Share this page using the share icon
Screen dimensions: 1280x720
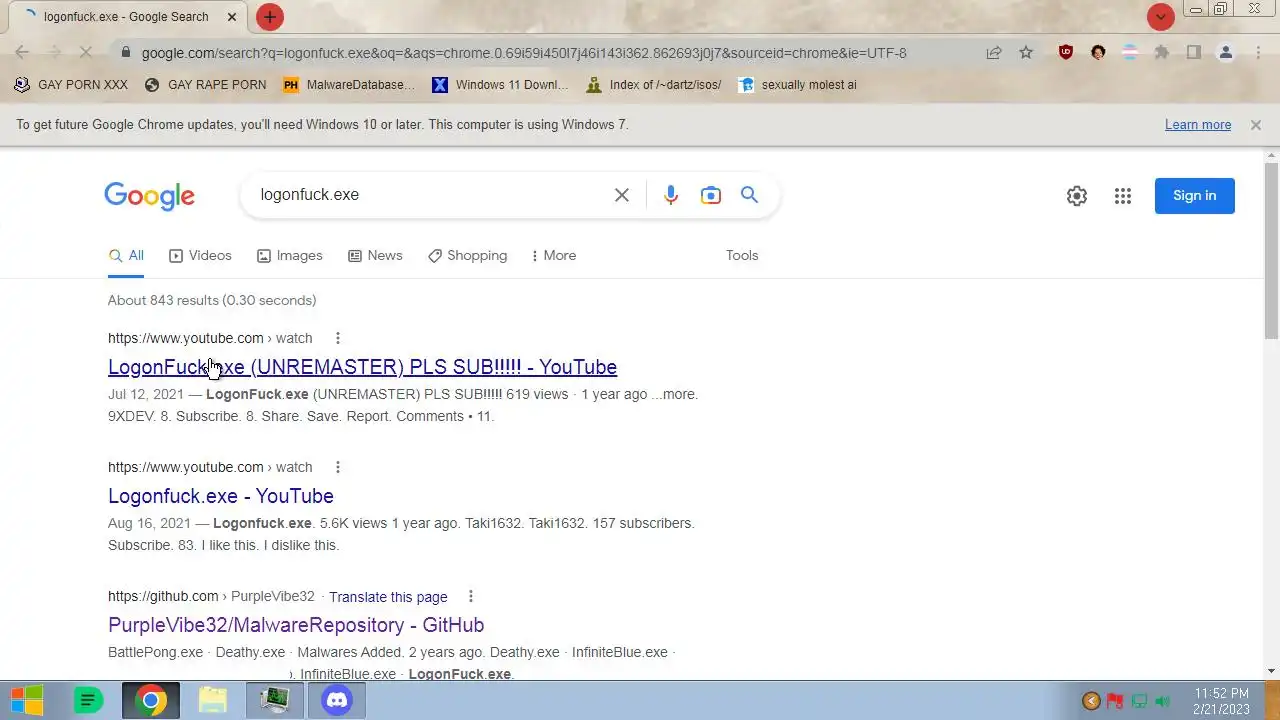tap(994, 53)
